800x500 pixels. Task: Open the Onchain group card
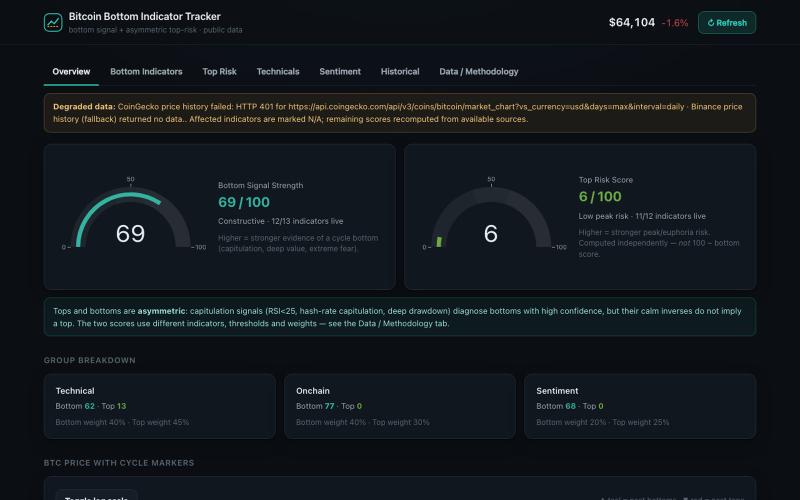[x=399, y=406]
